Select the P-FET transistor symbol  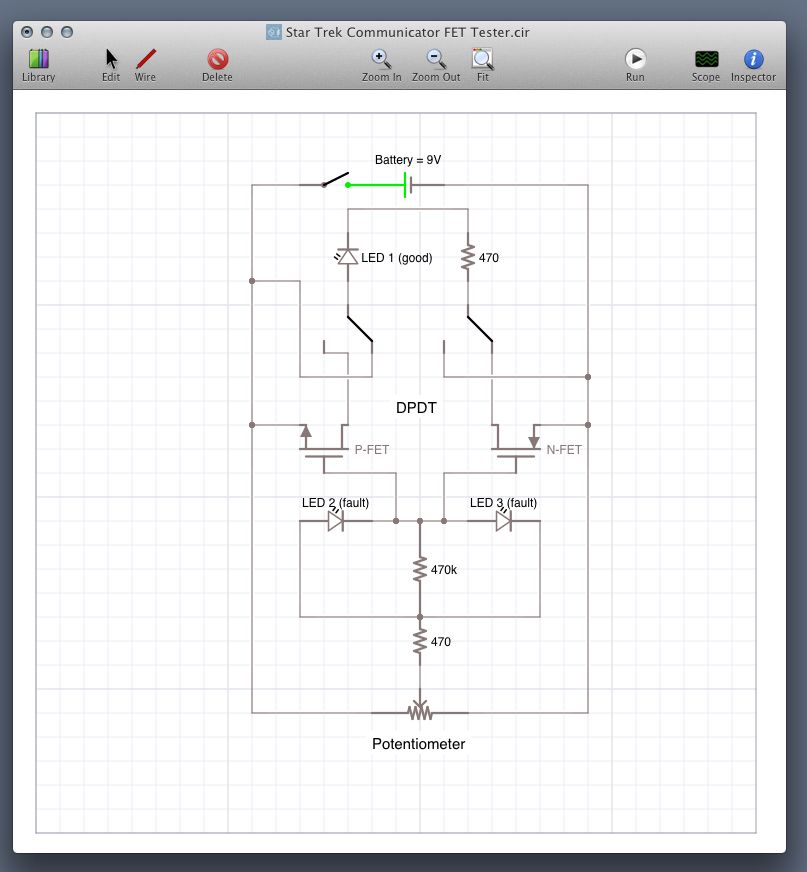pos(324,449)
